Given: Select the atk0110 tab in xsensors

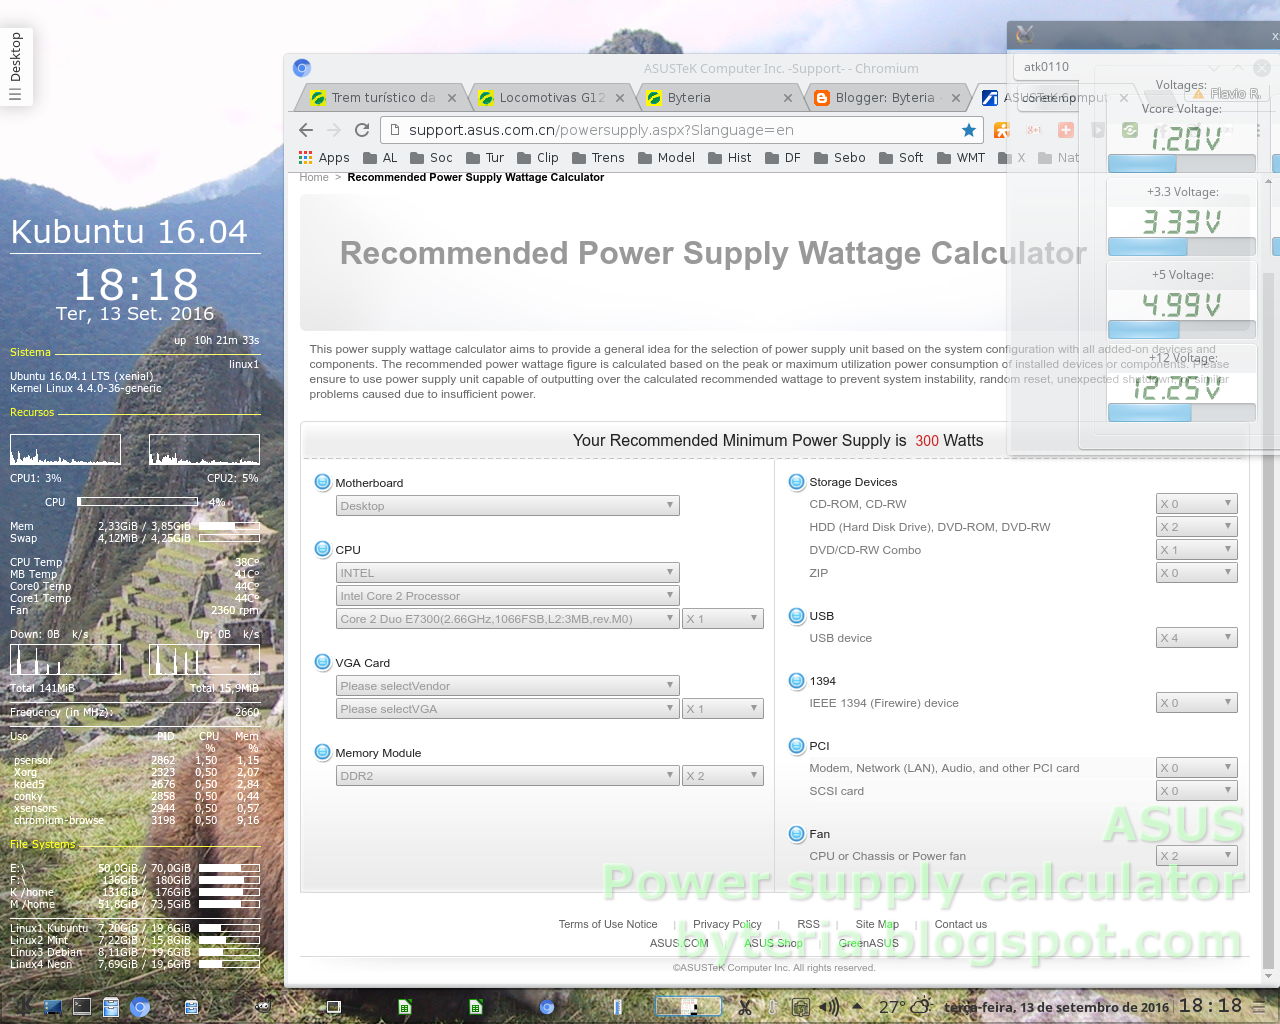Looking at the screenshot, I should 1047,67.
